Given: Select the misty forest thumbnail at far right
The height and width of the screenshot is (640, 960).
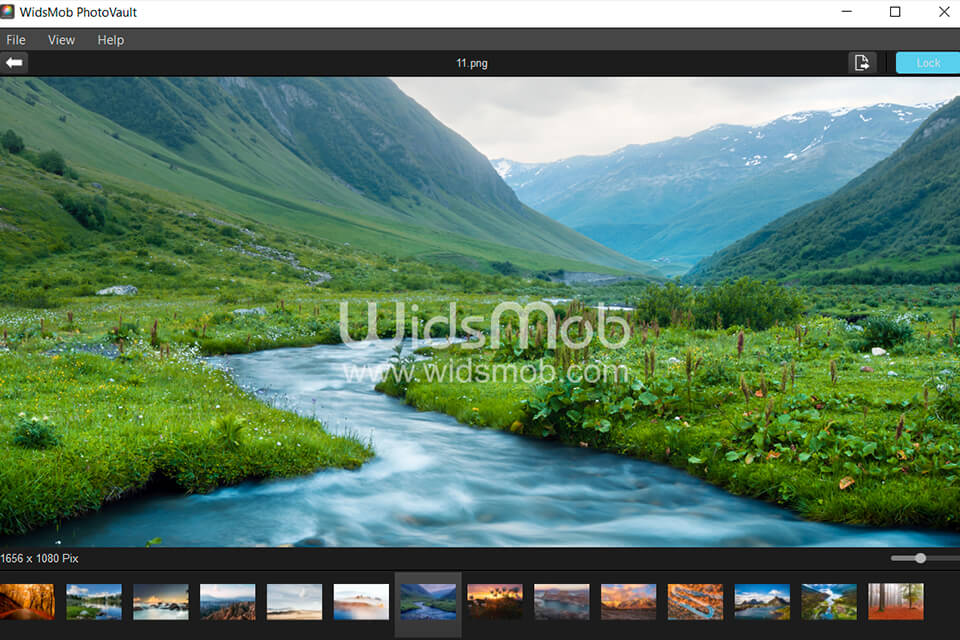Looking at the screenshot, I should (895, 601).
